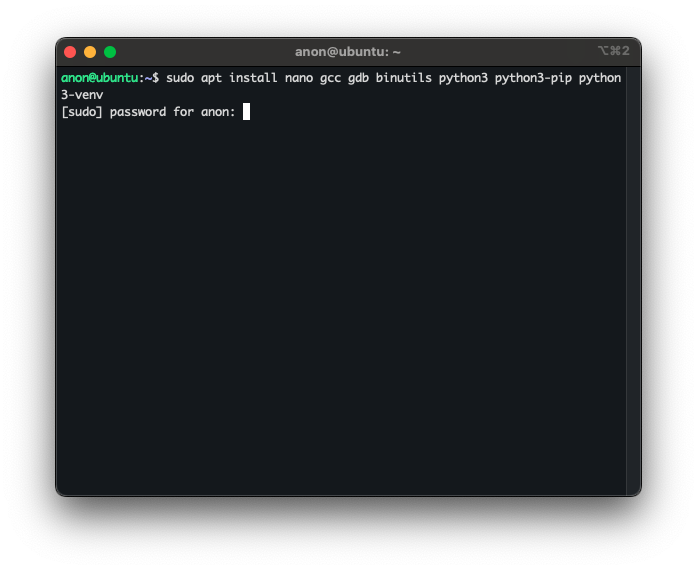Click the word sudo in the command
697x570 pixels.
[180, 78]
